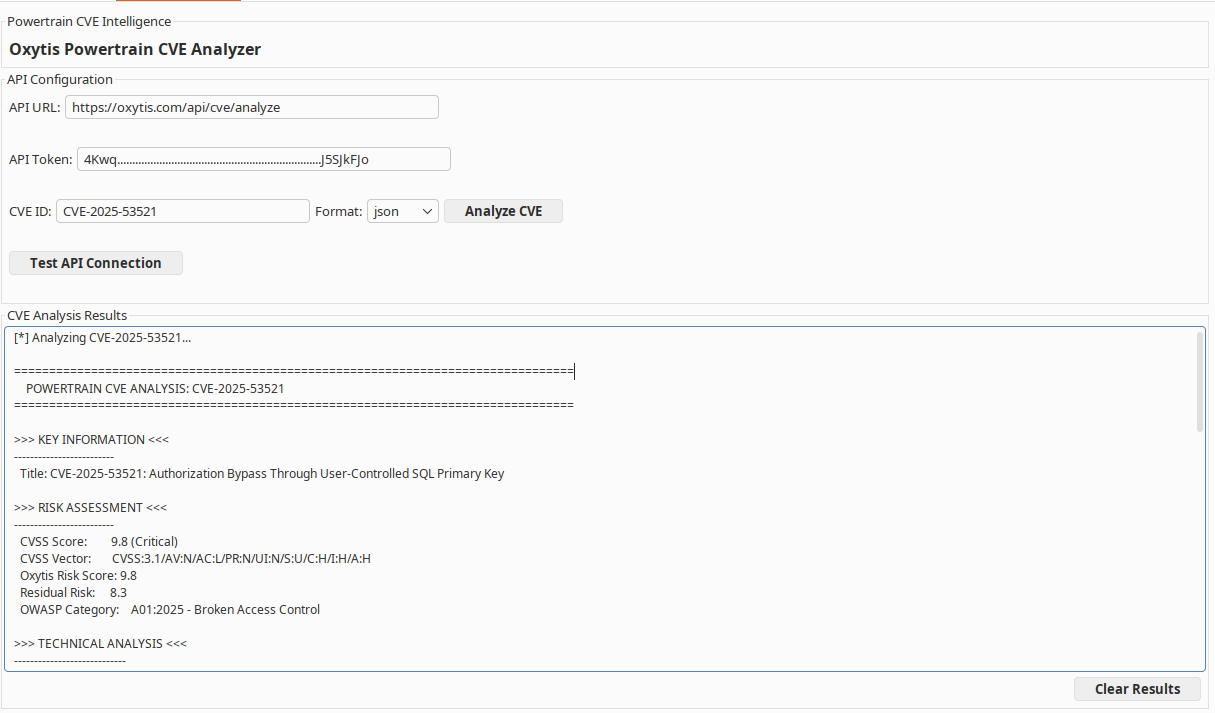Click the 'API URL:' field label
1215x713 pixels.
35,107
